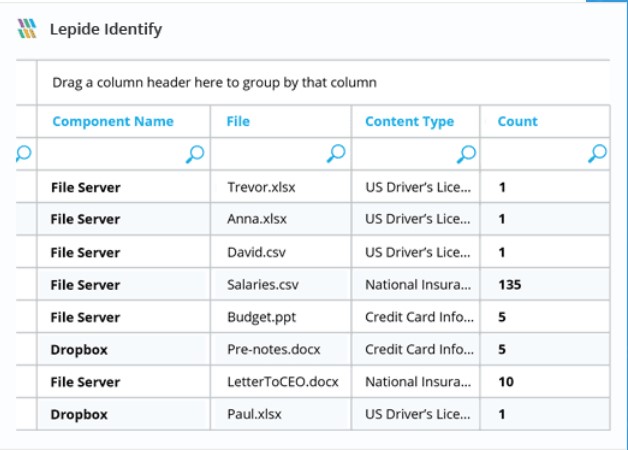Click the search icon in Component Name filter
This screenshot has height=450, width=628.
point(195,154)
